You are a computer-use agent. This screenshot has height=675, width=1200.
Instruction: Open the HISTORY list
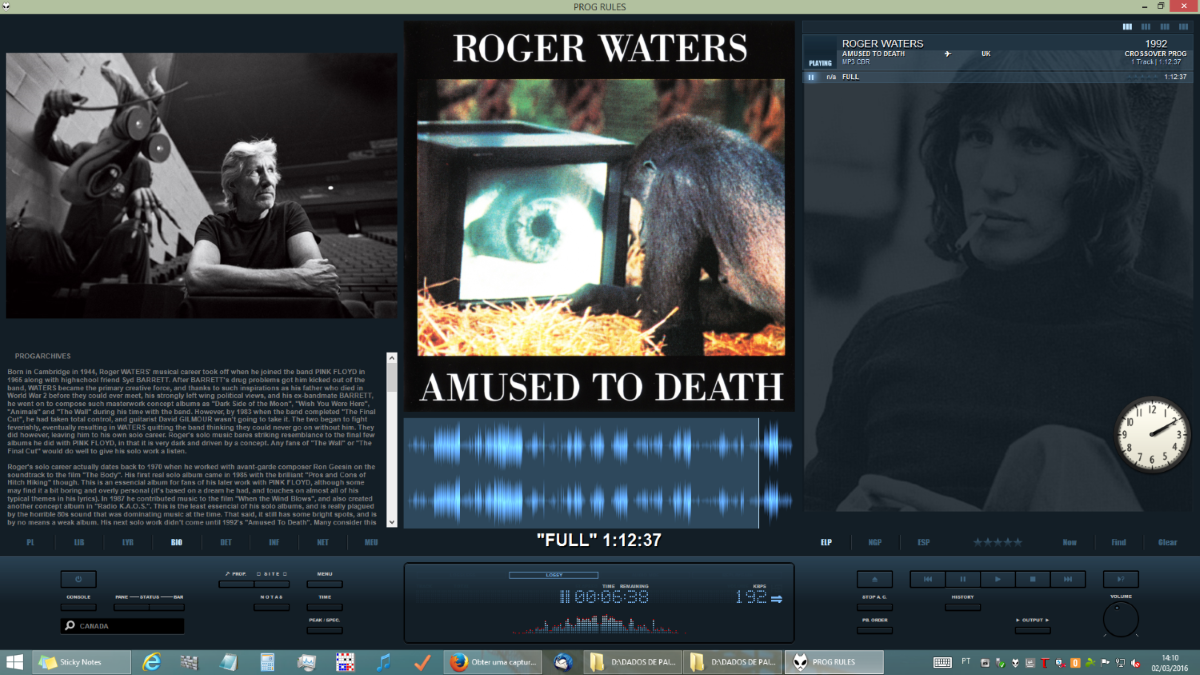(963, 606)
